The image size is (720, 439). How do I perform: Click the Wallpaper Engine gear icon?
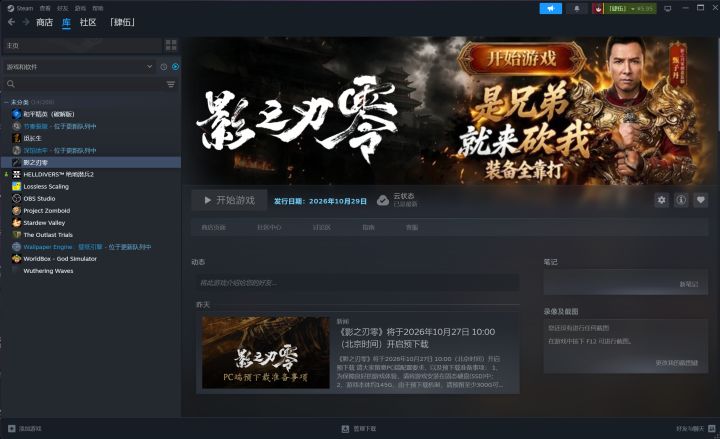pyautogui.click(x=17, y=247)
